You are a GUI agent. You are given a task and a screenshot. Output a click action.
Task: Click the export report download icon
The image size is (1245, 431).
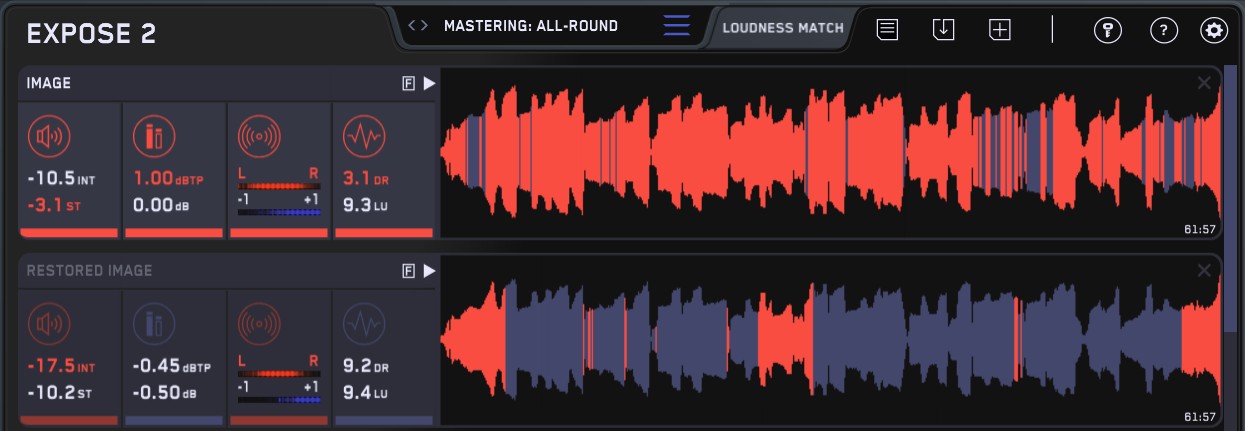(x=943, y=30)
